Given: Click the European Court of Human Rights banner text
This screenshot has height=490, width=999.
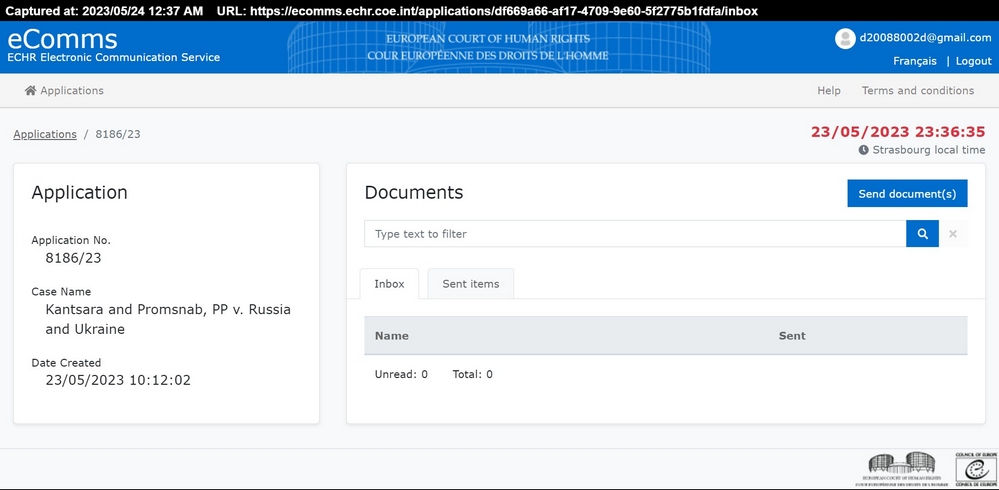Looking at the screenshot, I should pyautogui.click(x=487, y=39).
